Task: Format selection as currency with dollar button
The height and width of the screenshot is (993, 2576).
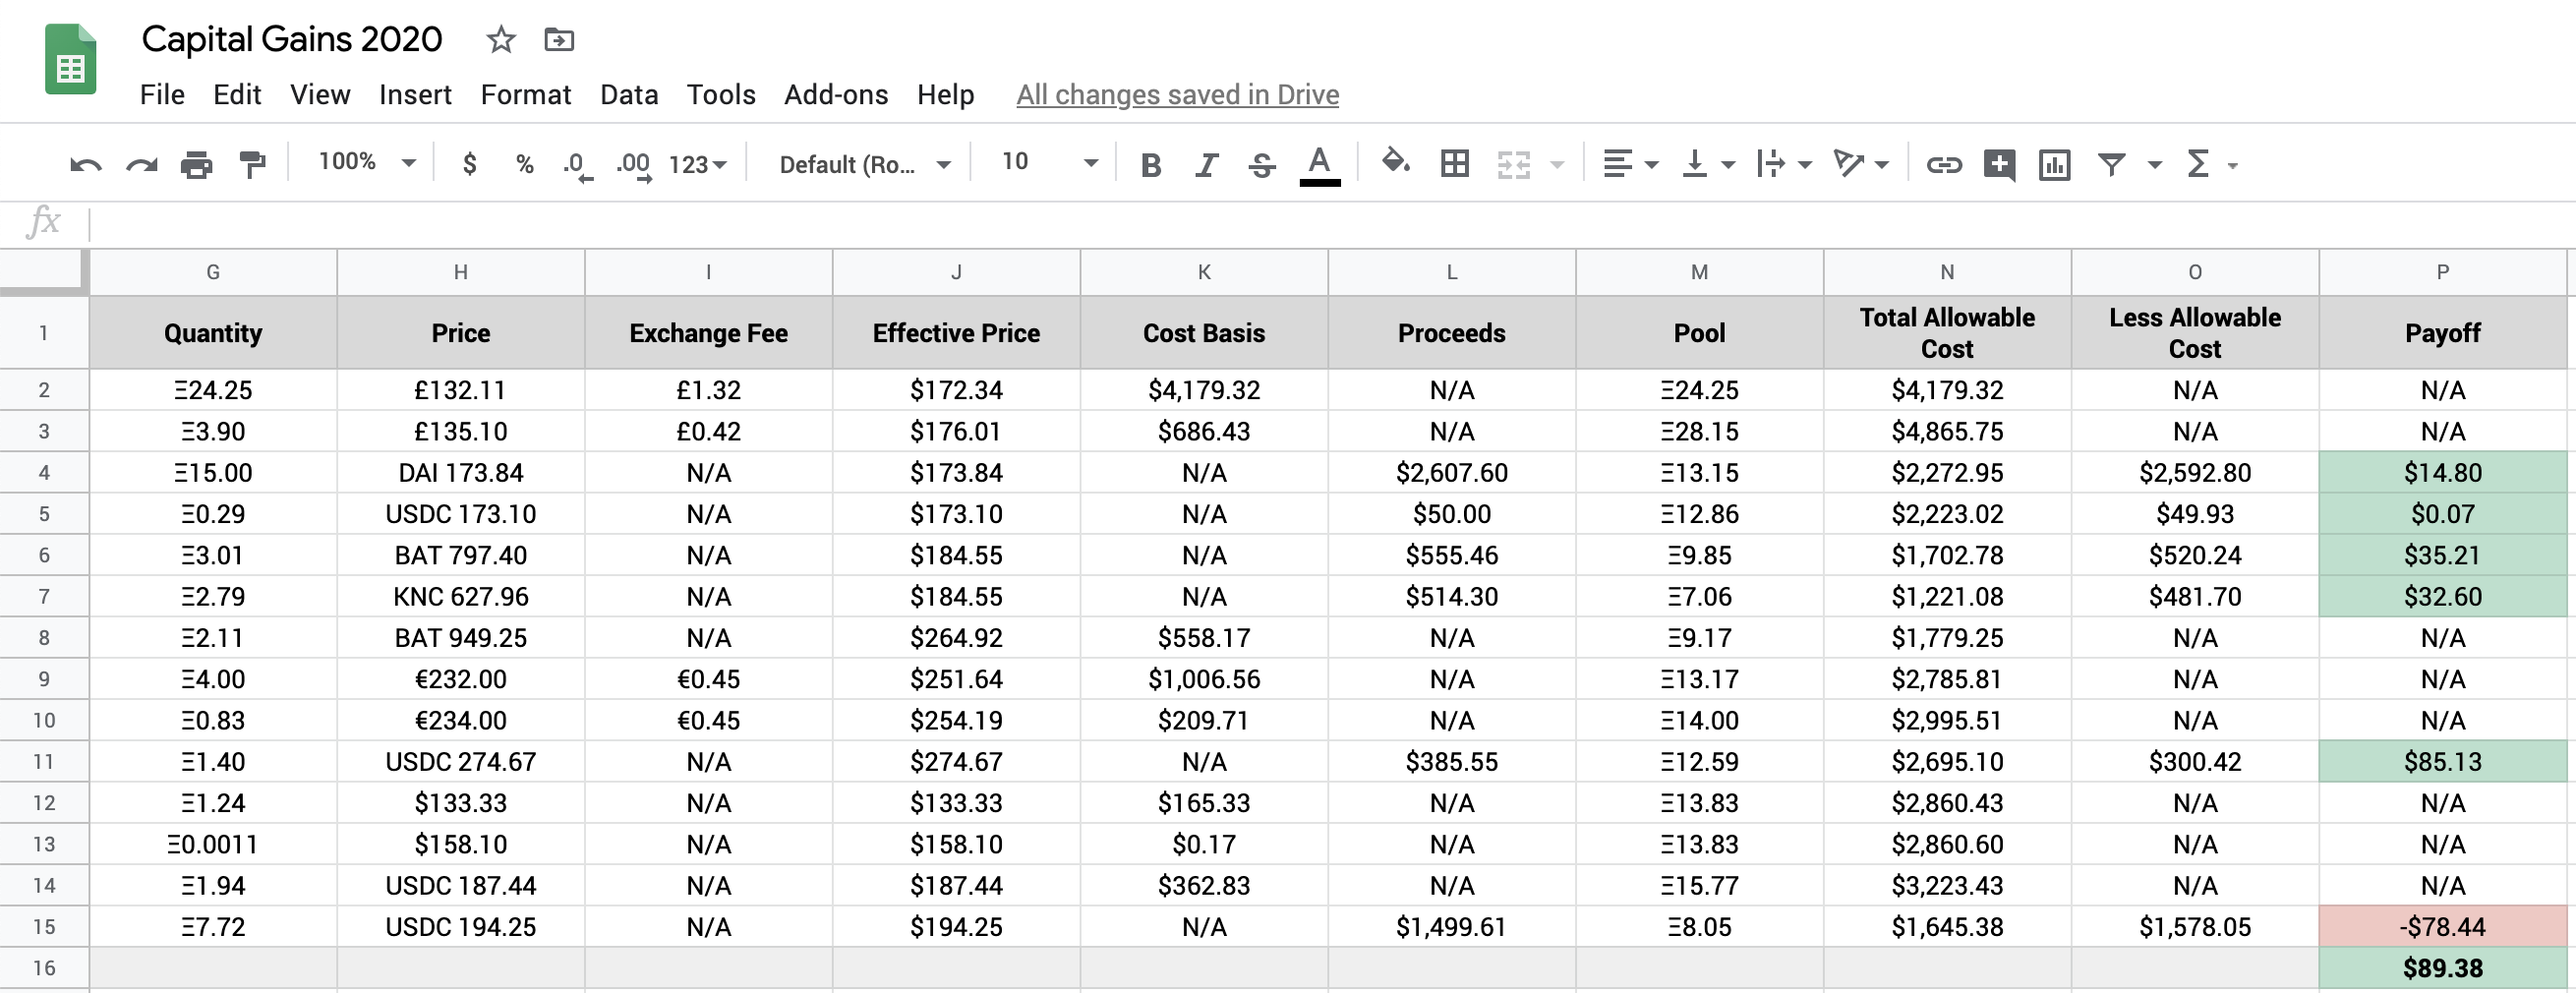Action: click(x=469, y=164)
